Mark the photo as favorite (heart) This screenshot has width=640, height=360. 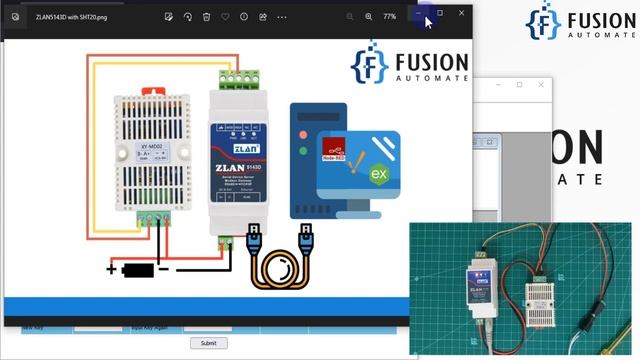tap(225, 17)
